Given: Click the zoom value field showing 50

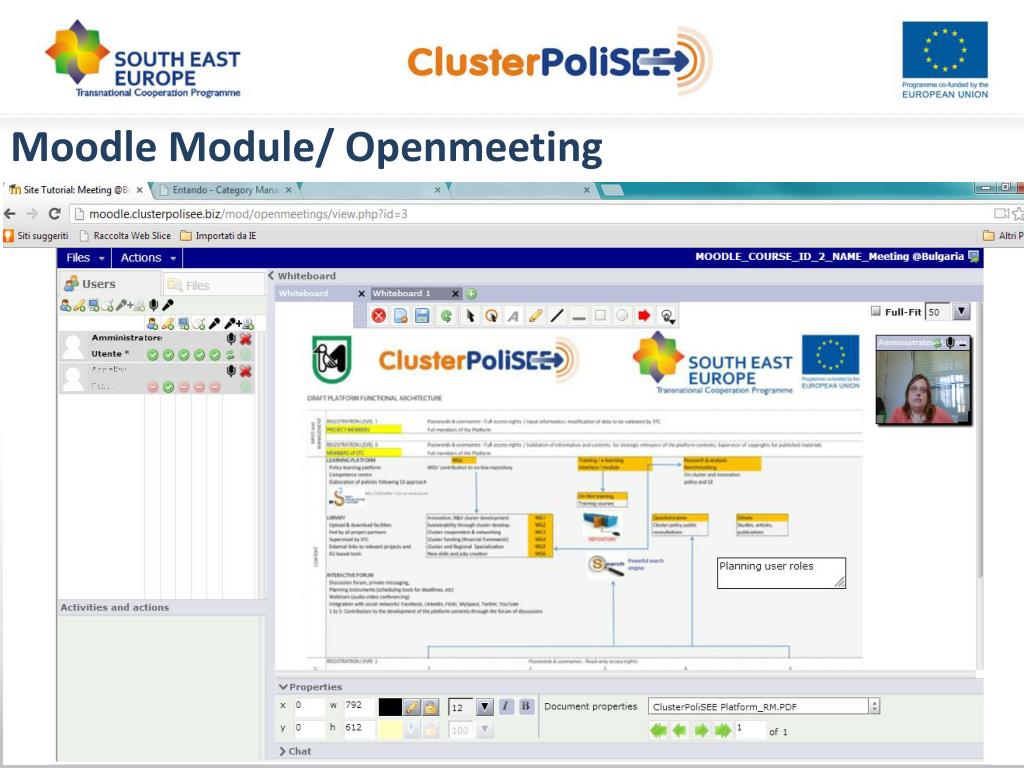Looking at the screenshot, I should (938, 312).
